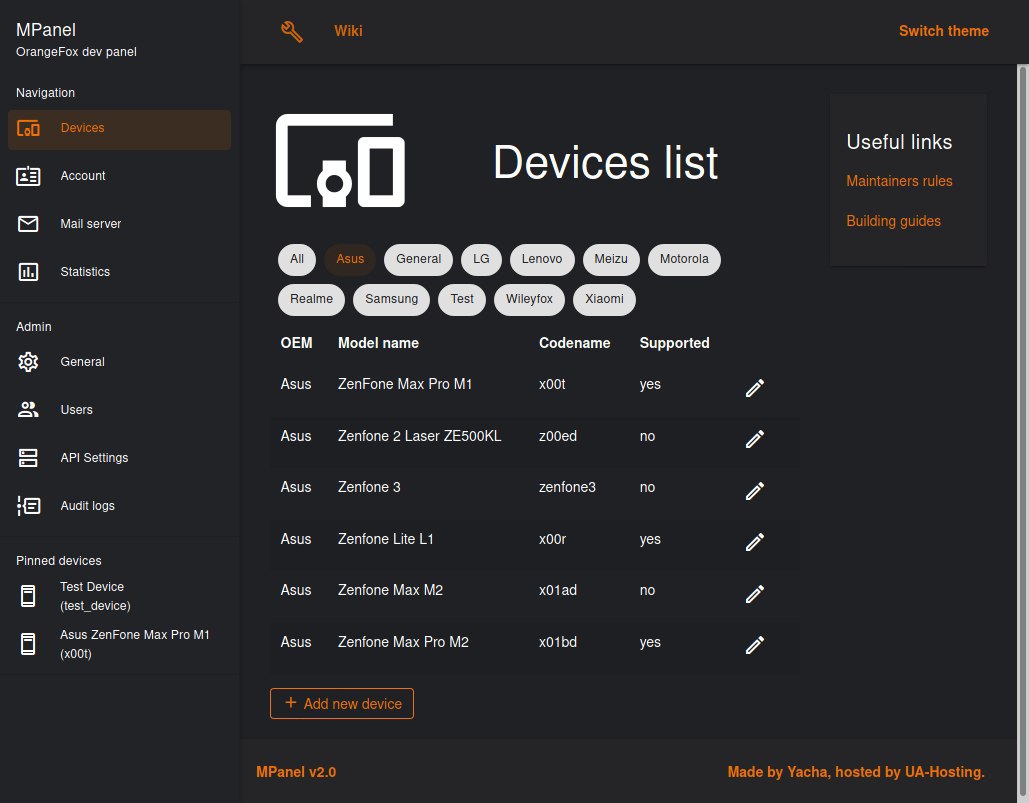This screenshot has height=803, width=1029.
Task: Click codename x01bd cell
Action: [558, 642]
